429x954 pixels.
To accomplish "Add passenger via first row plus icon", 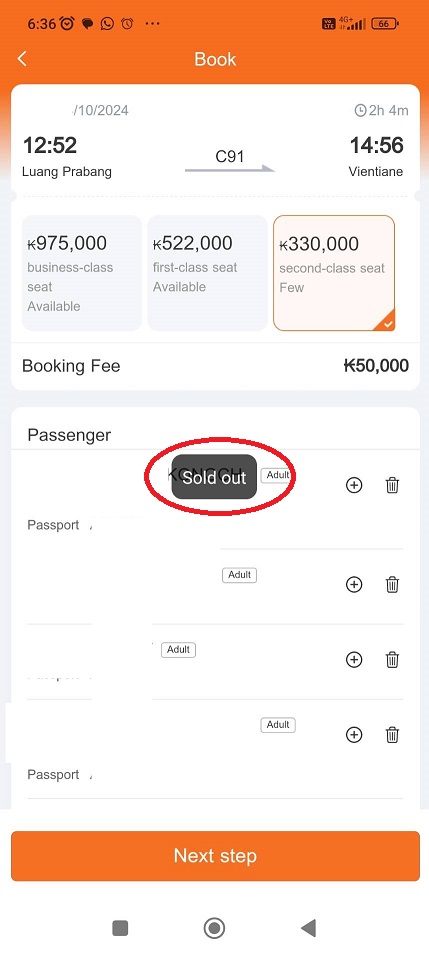I will [x=354, y=485].
